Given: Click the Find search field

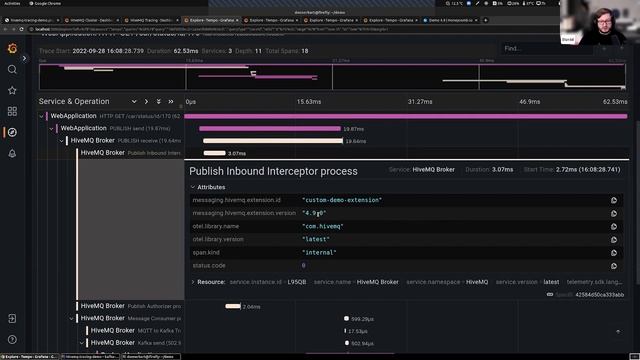Looking at the screenshot, I should click(546, 49).
